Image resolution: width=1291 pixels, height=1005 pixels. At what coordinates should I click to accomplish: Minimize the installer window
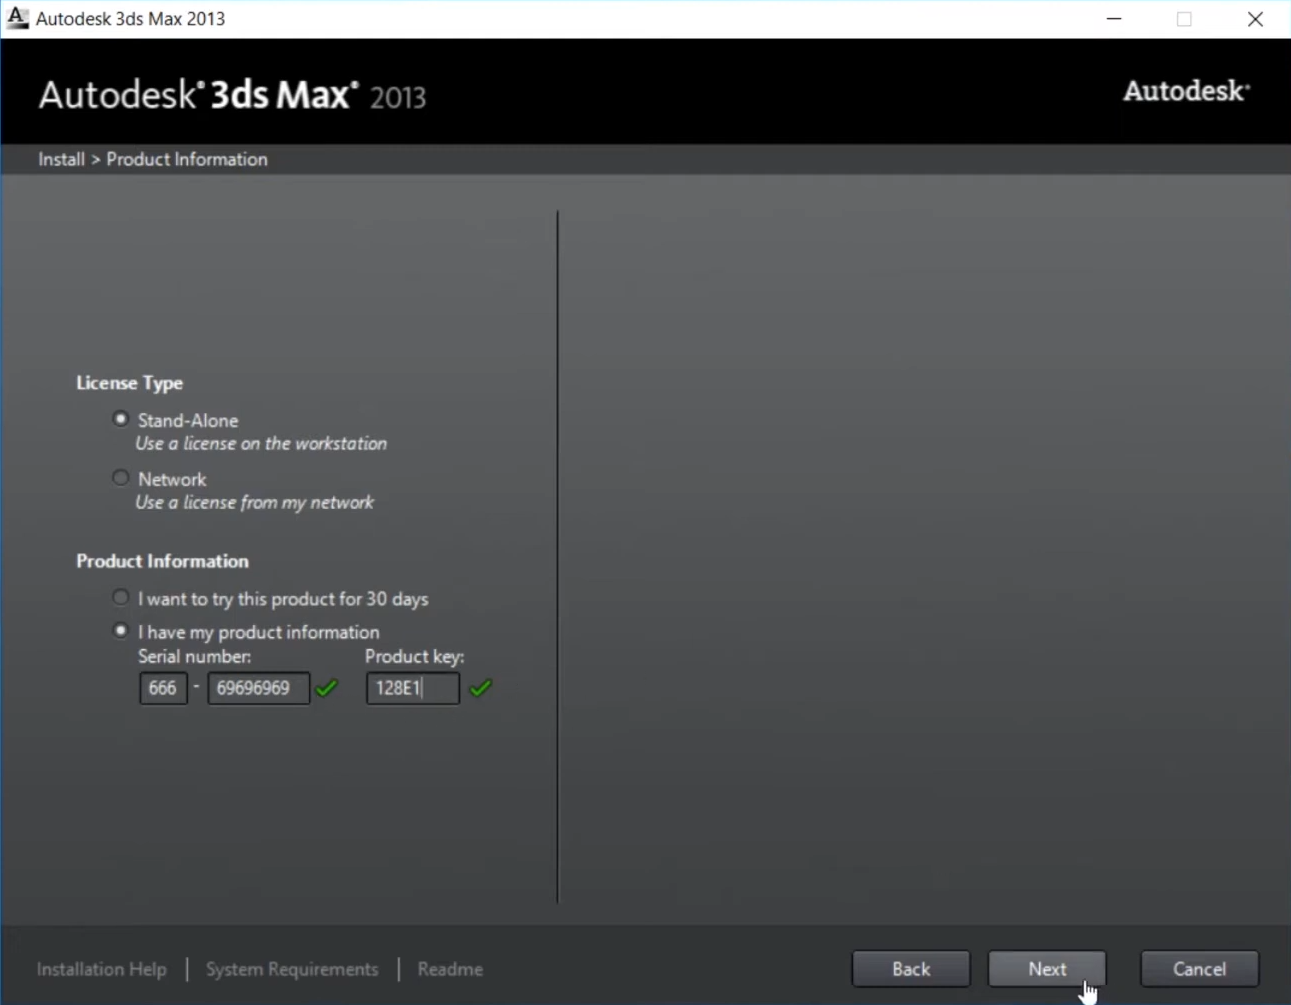tap(1114, 19)
